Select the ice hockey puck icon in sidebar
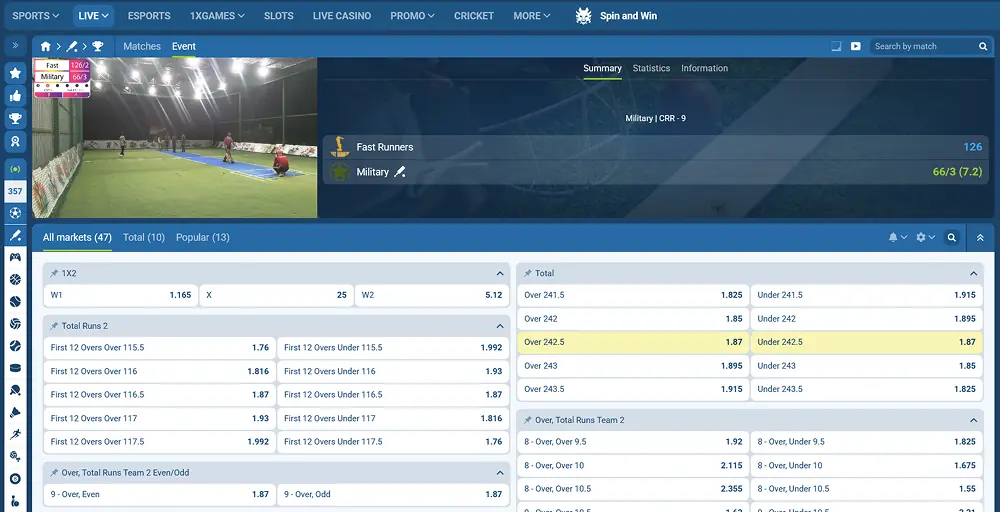This screenshot has height=512, width=1000. pyautogui.click(x=15, y=368)
